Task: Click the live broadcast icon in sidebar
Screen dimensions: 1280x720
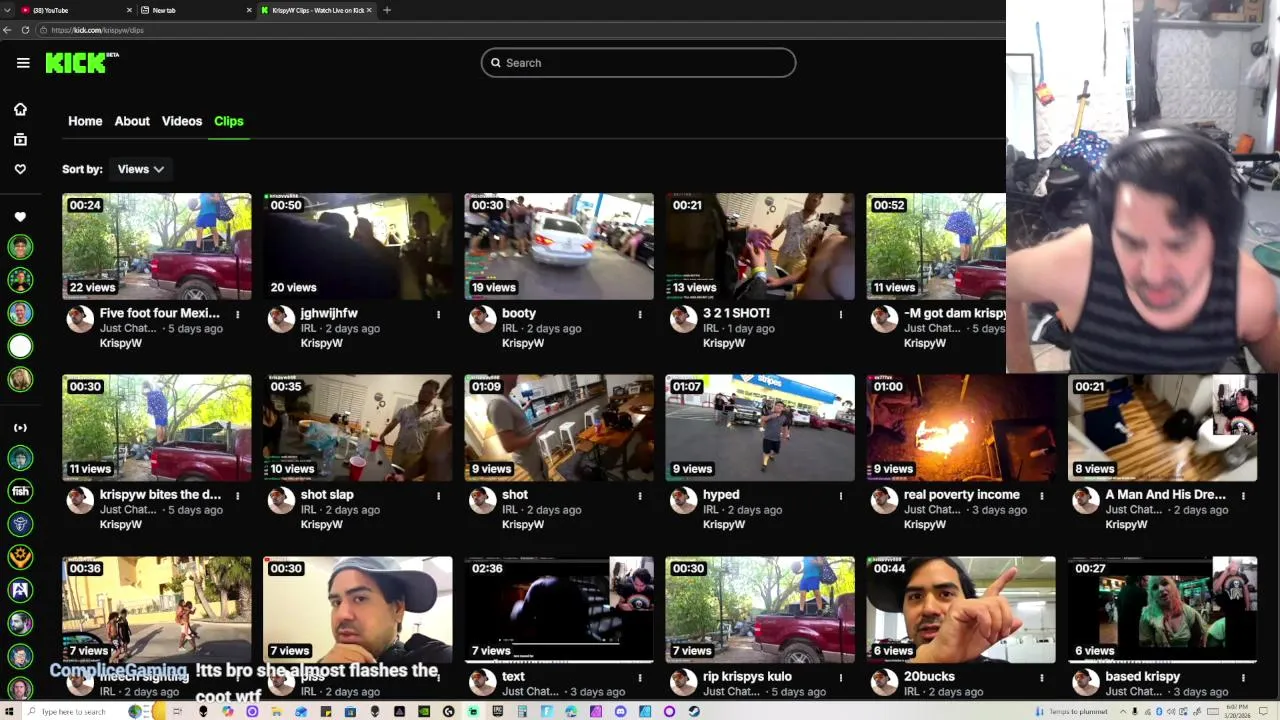Action: [20, 428]
